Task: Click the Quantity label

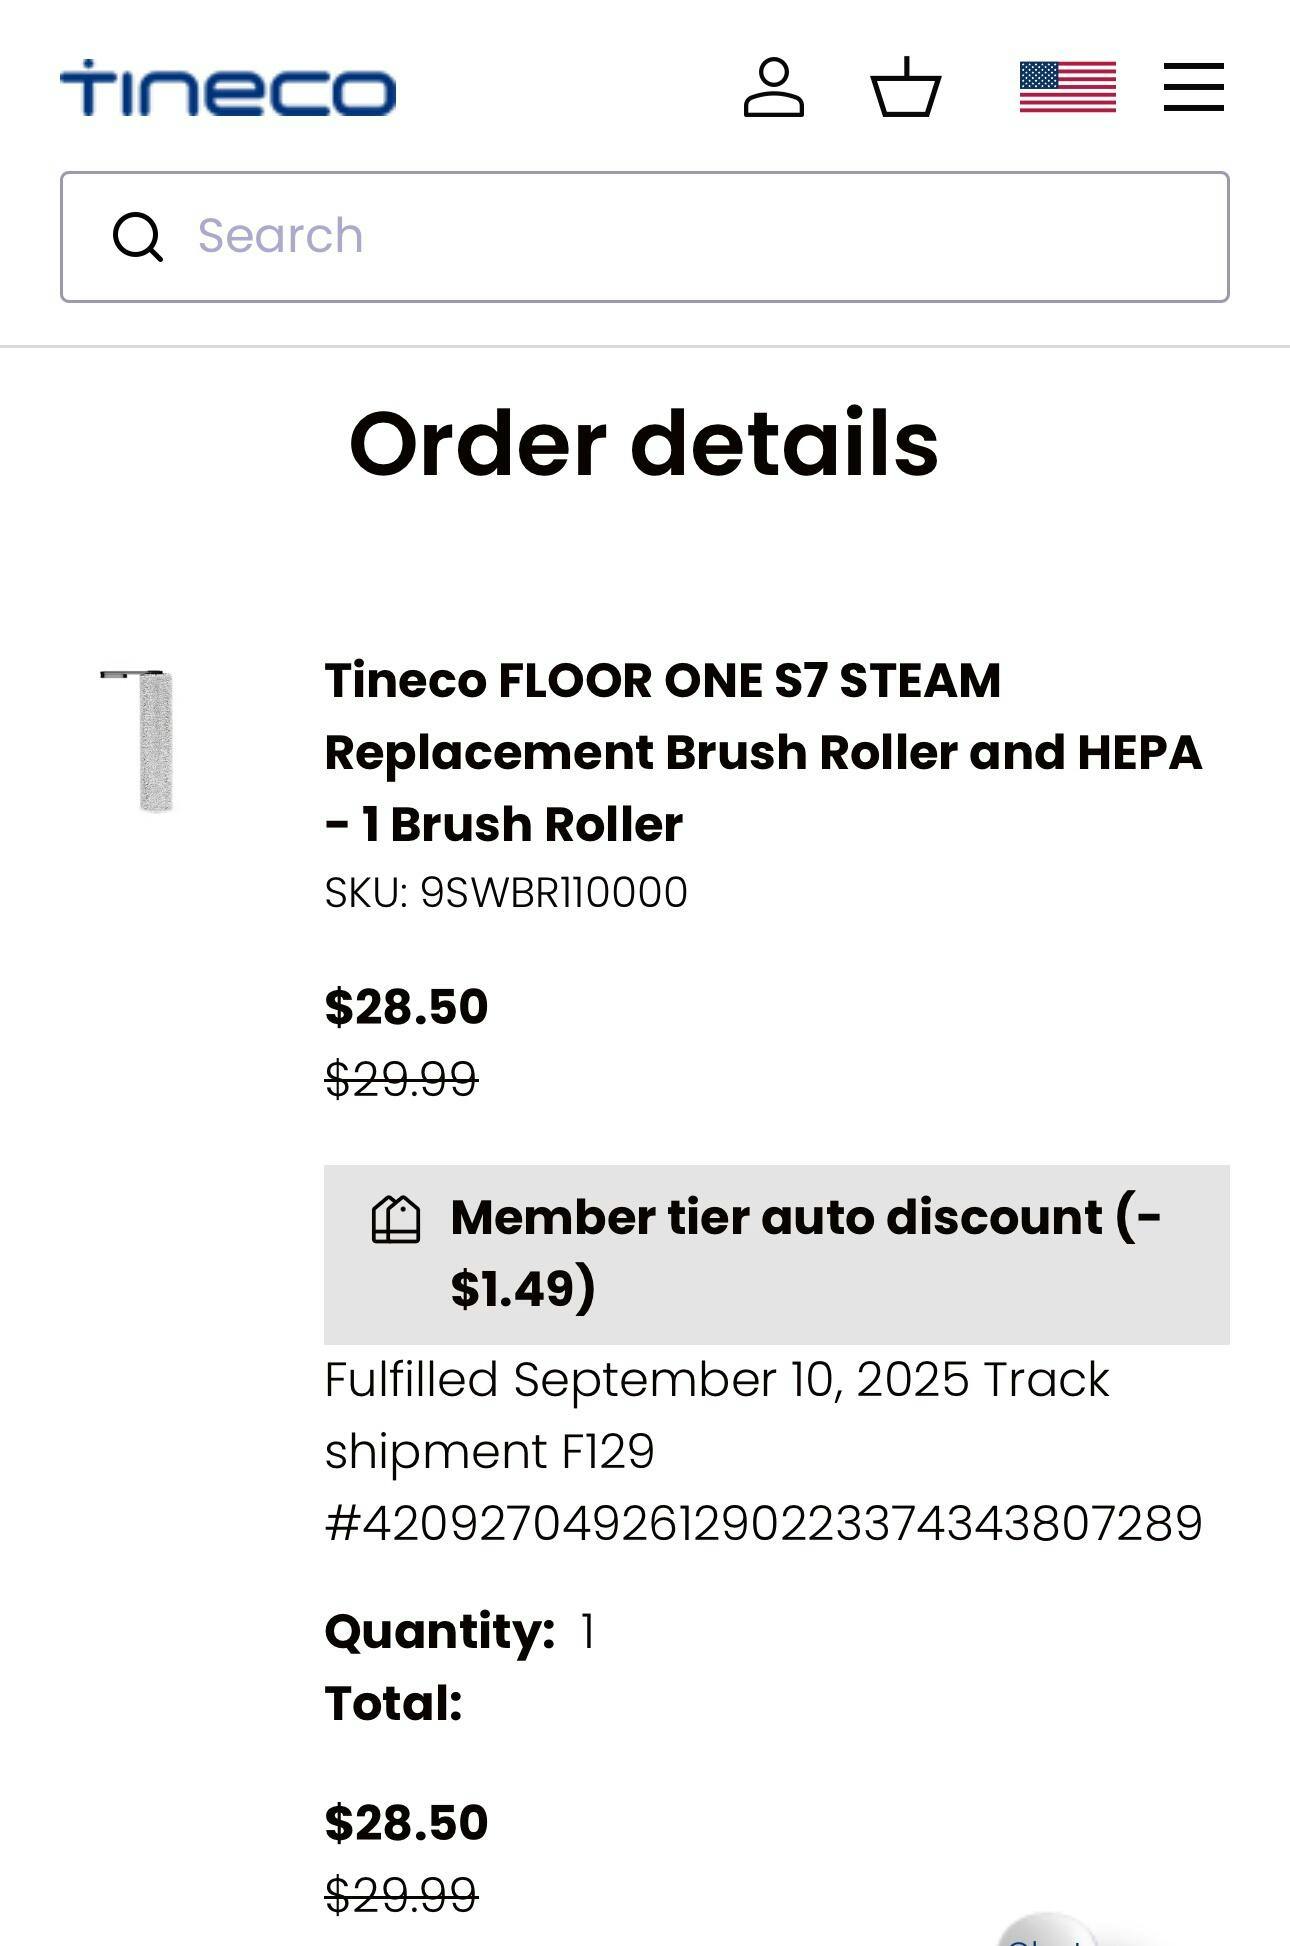Action: coord(439,1632)
